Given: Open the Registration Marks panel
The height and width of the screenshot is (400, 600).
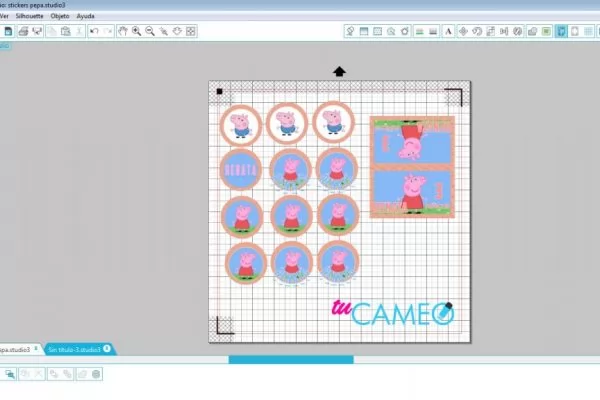Looking at the screenshot, I should (x=575, y=31).
